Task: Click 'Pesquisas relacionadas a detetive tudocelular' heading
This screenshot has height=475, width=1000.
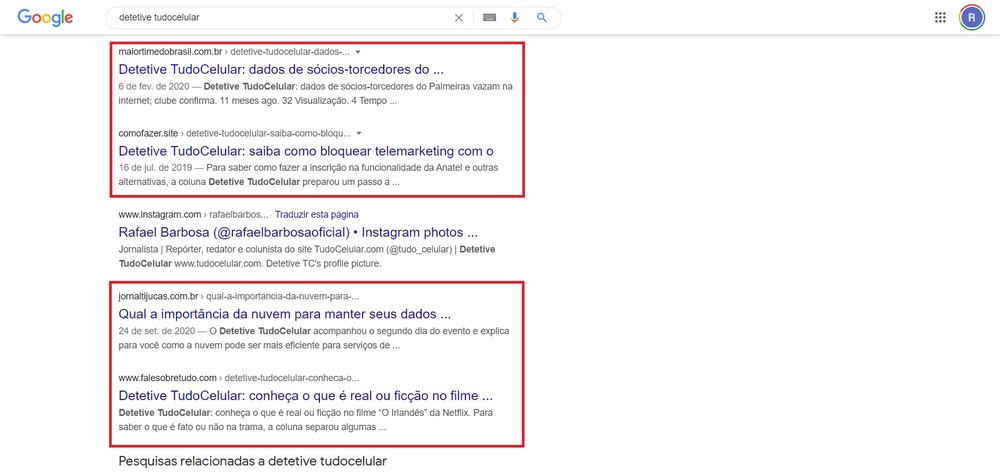Action: (x=253, y=461)
